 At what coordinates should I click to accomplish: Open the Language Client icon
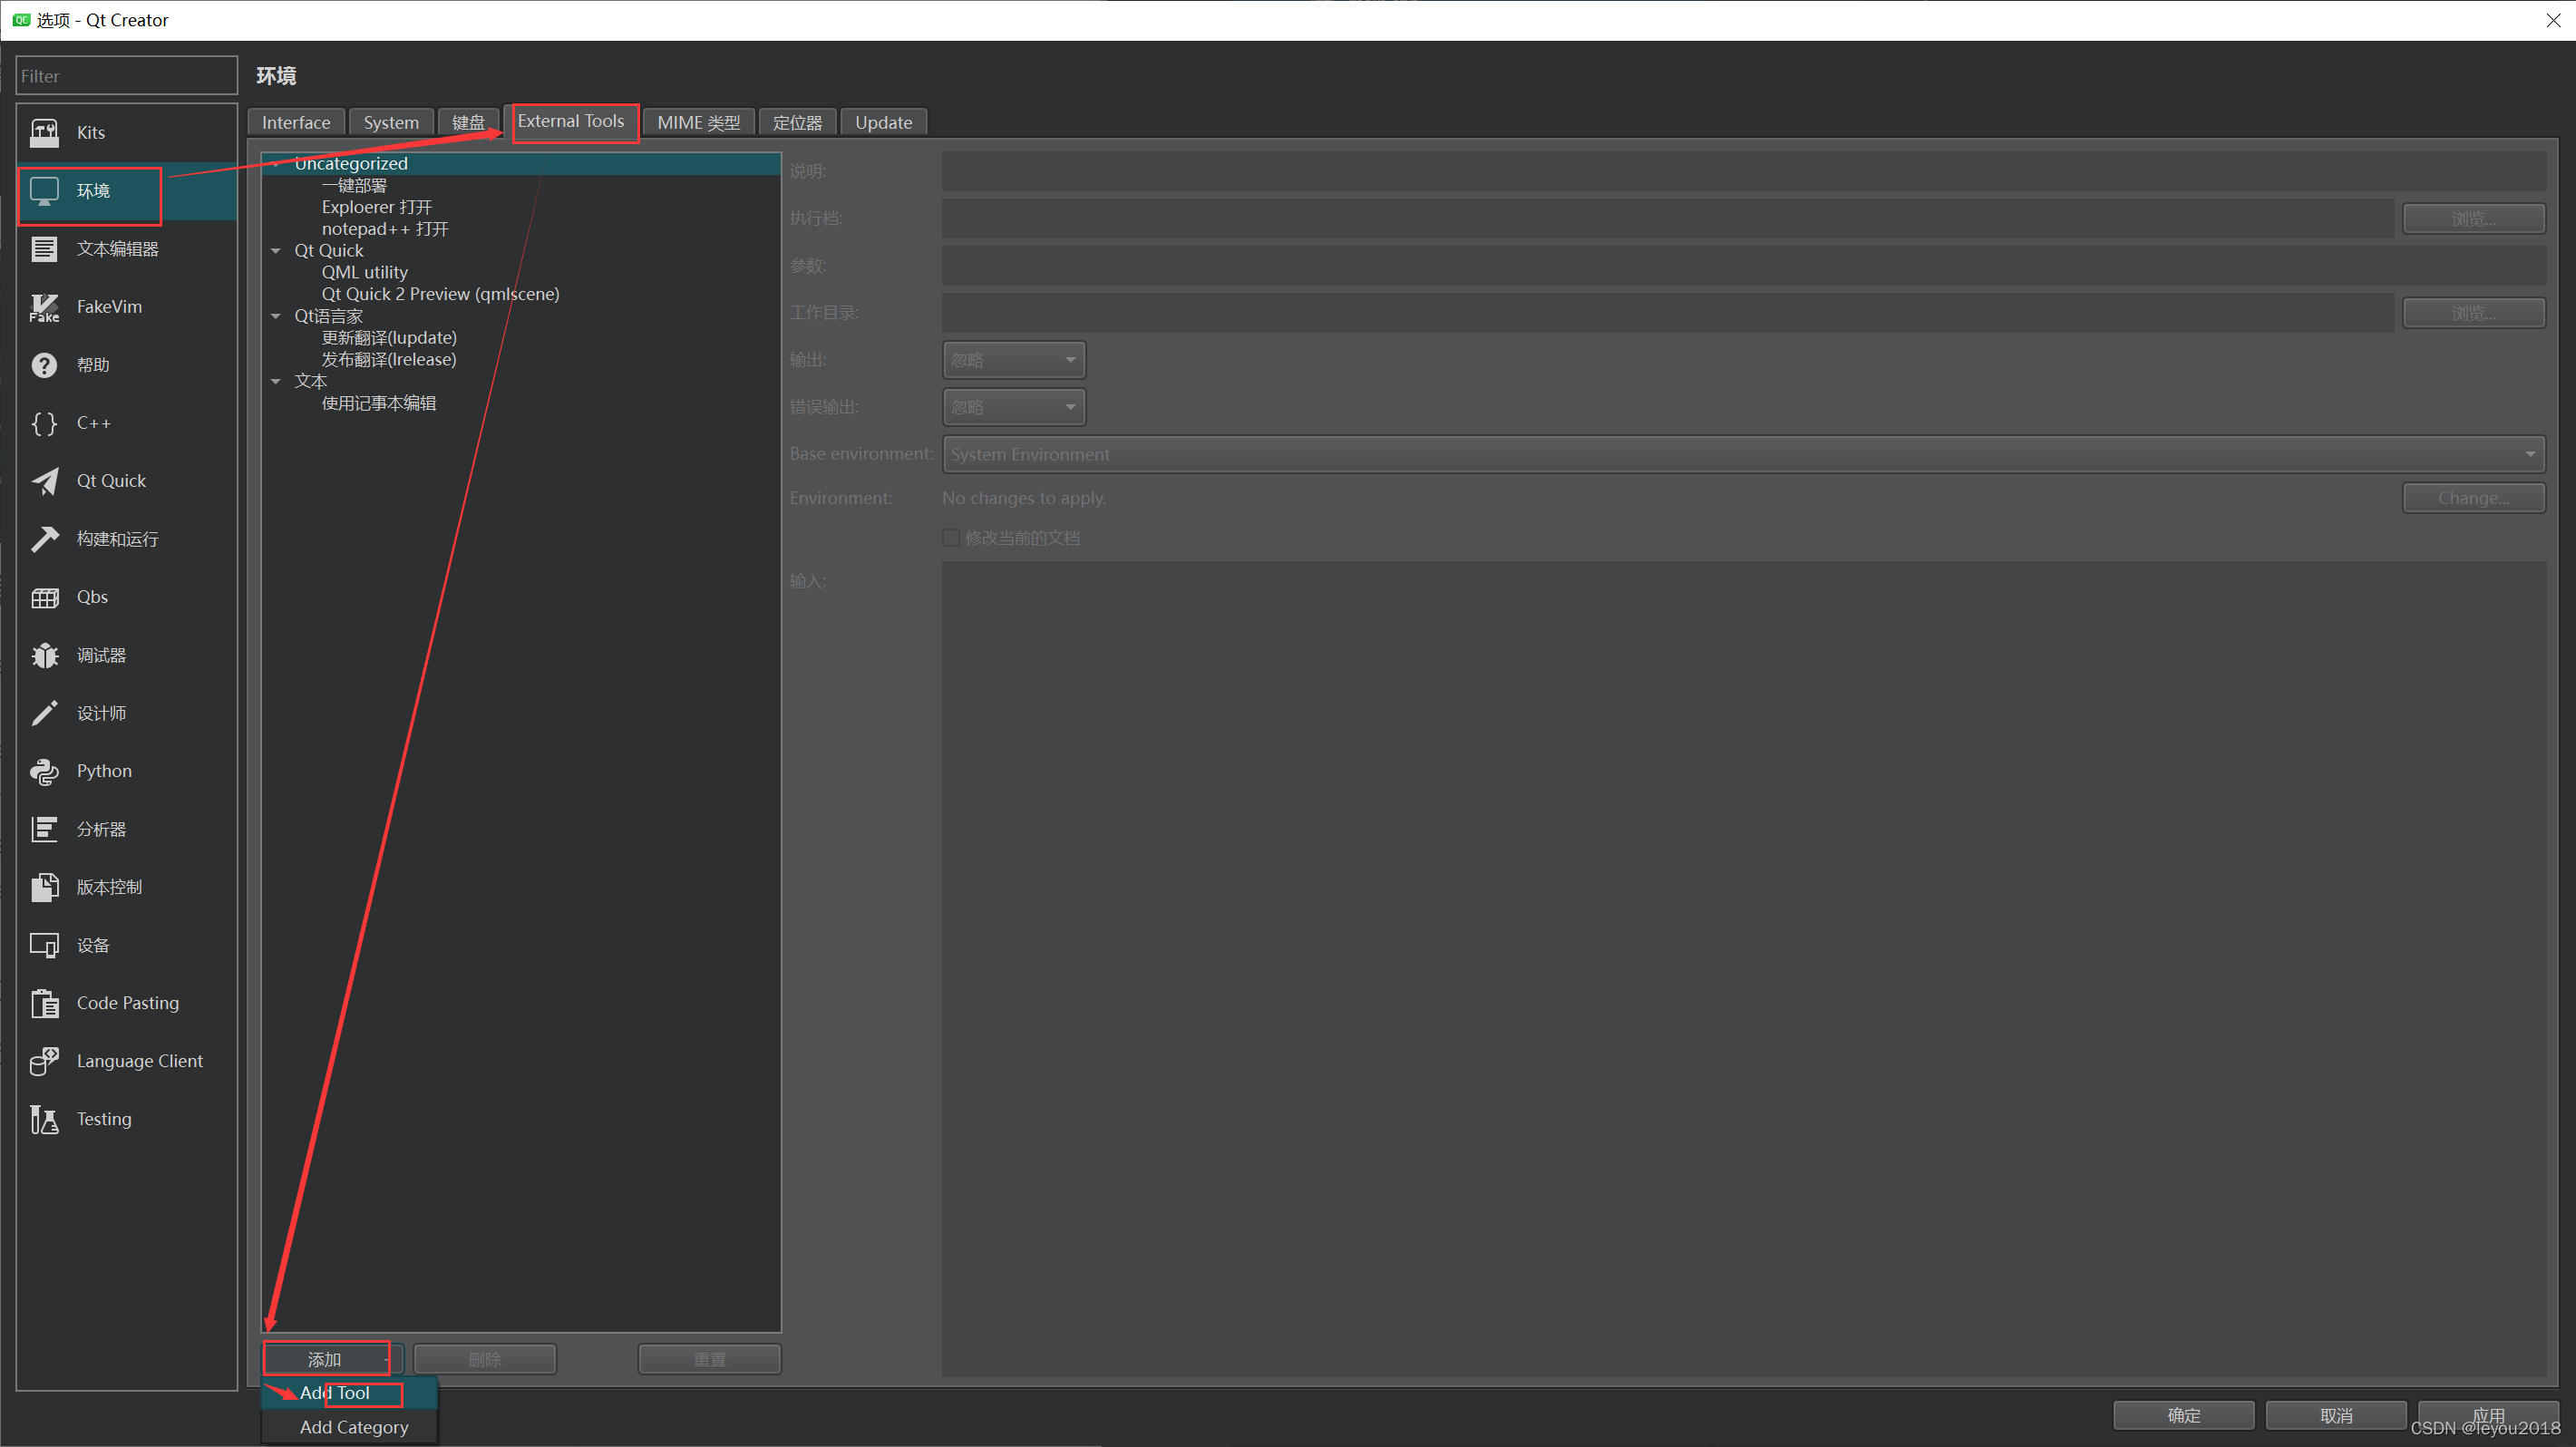(x=44, y=1061)
